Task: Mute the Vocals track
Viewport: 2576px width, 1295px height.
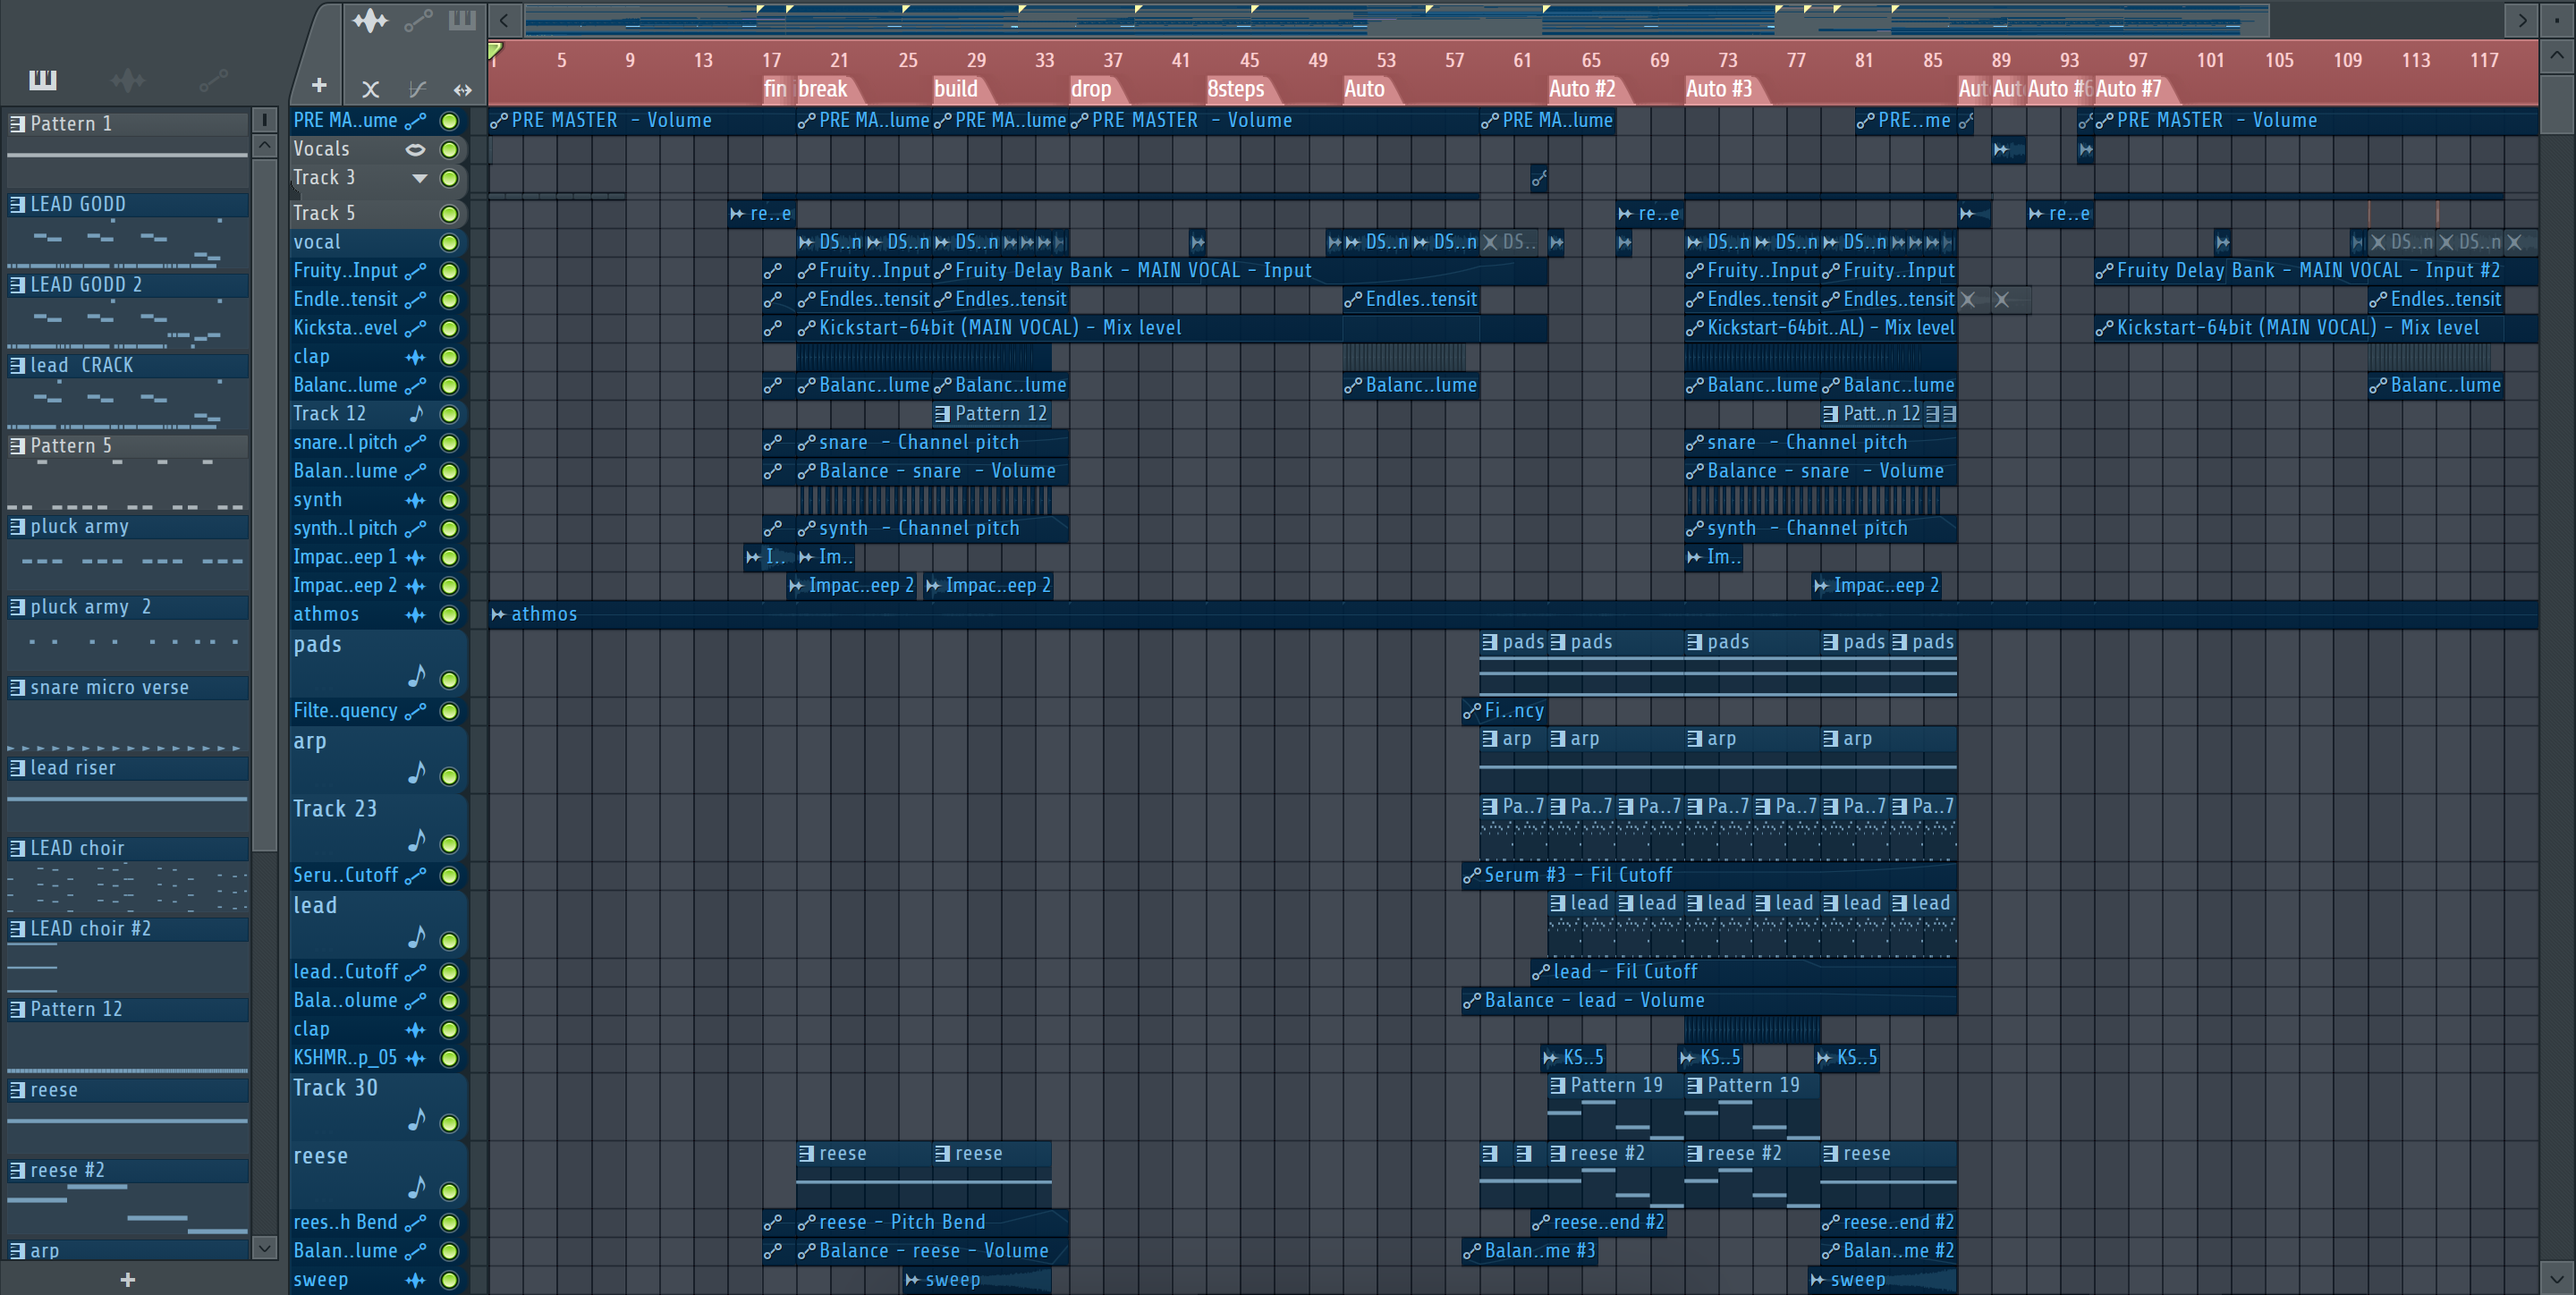Action: [x=449, y=149]
